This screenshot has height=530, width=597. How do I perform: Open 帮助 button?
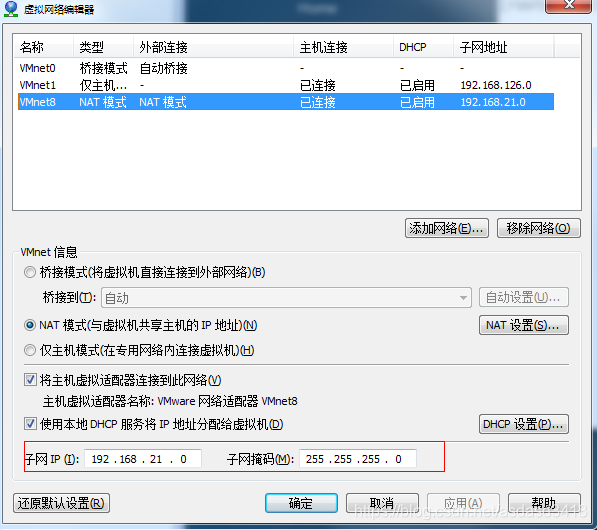click(544, 503)
